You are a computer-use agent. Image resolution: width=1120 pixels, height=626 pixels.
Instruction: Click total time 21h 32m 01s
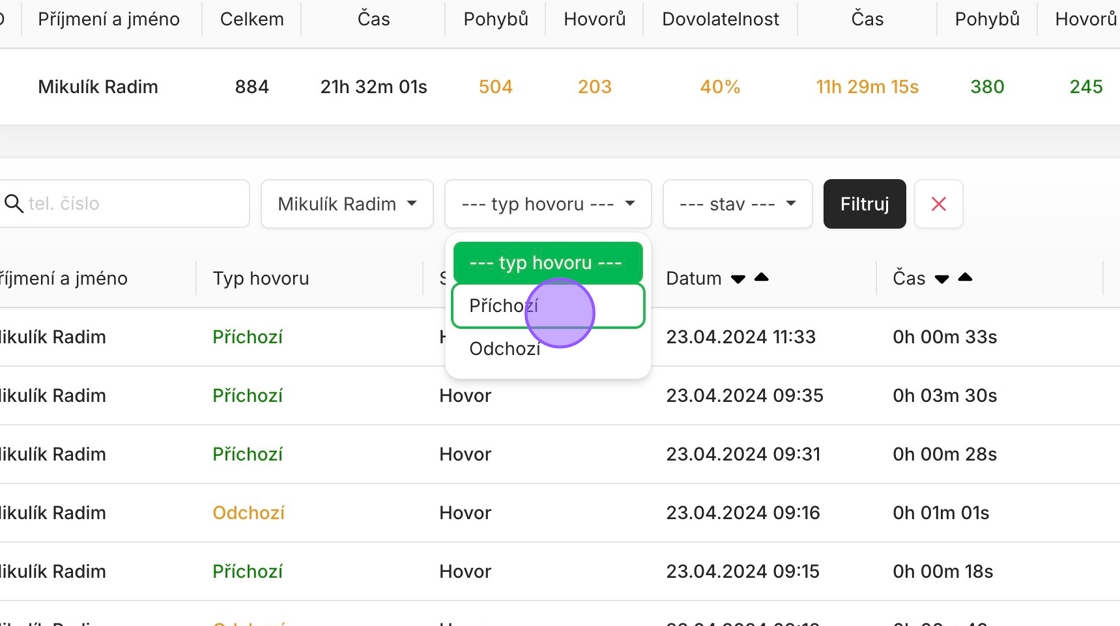click(374, 86)
